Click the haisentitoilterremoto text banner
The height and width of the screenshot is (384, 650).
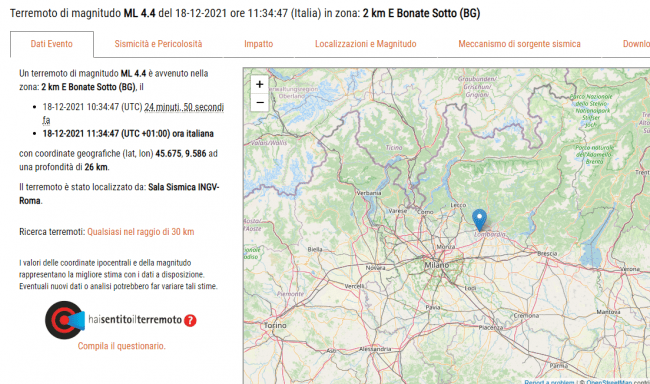[x=135, y=320]
